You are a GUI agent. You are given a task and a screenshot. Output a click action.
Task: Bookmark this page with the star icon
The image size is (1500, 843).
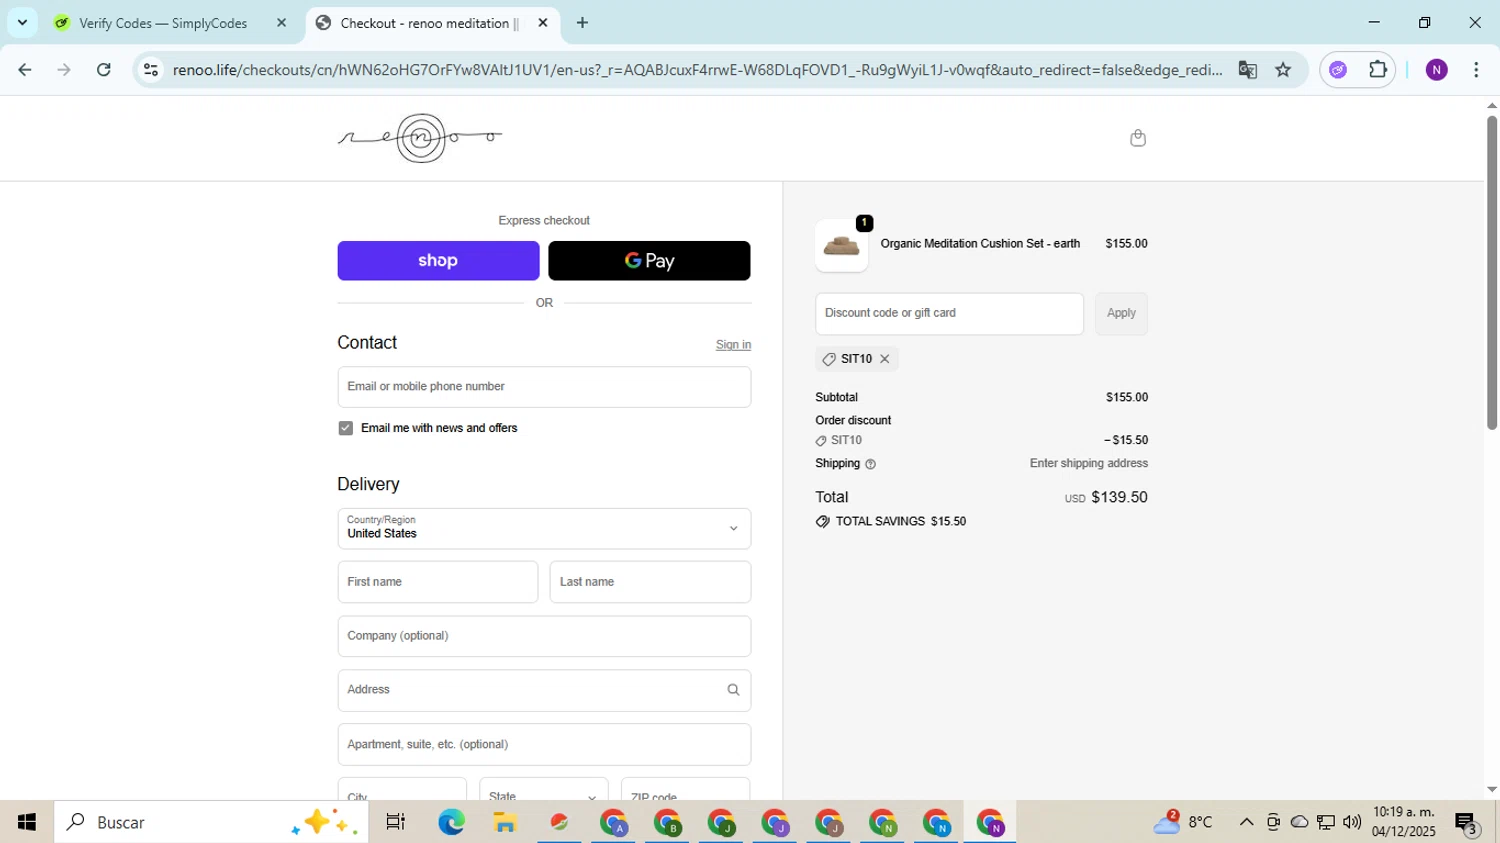[1283, 70]
